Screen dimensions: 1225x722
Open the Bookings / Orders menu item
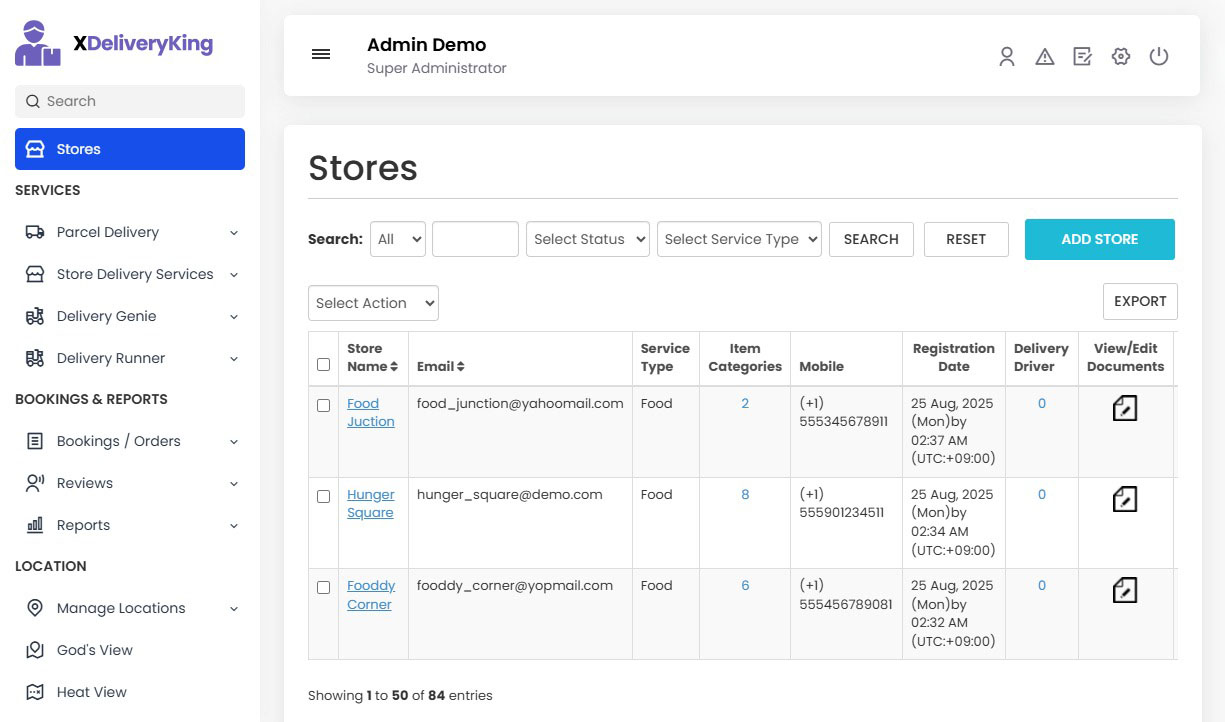[x=121, y=441]
